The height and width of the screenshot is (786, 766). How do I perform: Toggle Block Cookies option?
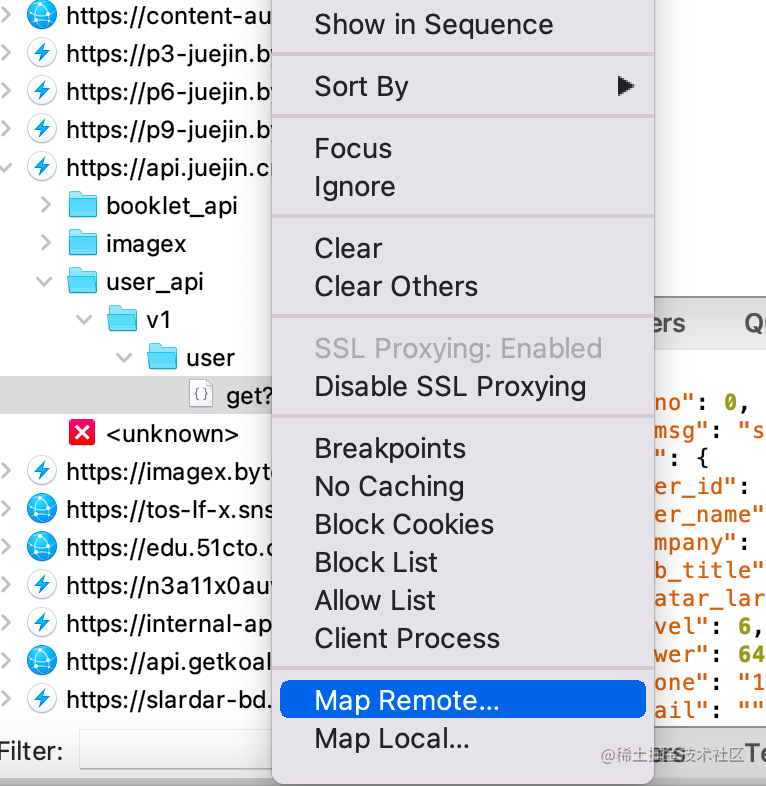(x=404, y=525)
